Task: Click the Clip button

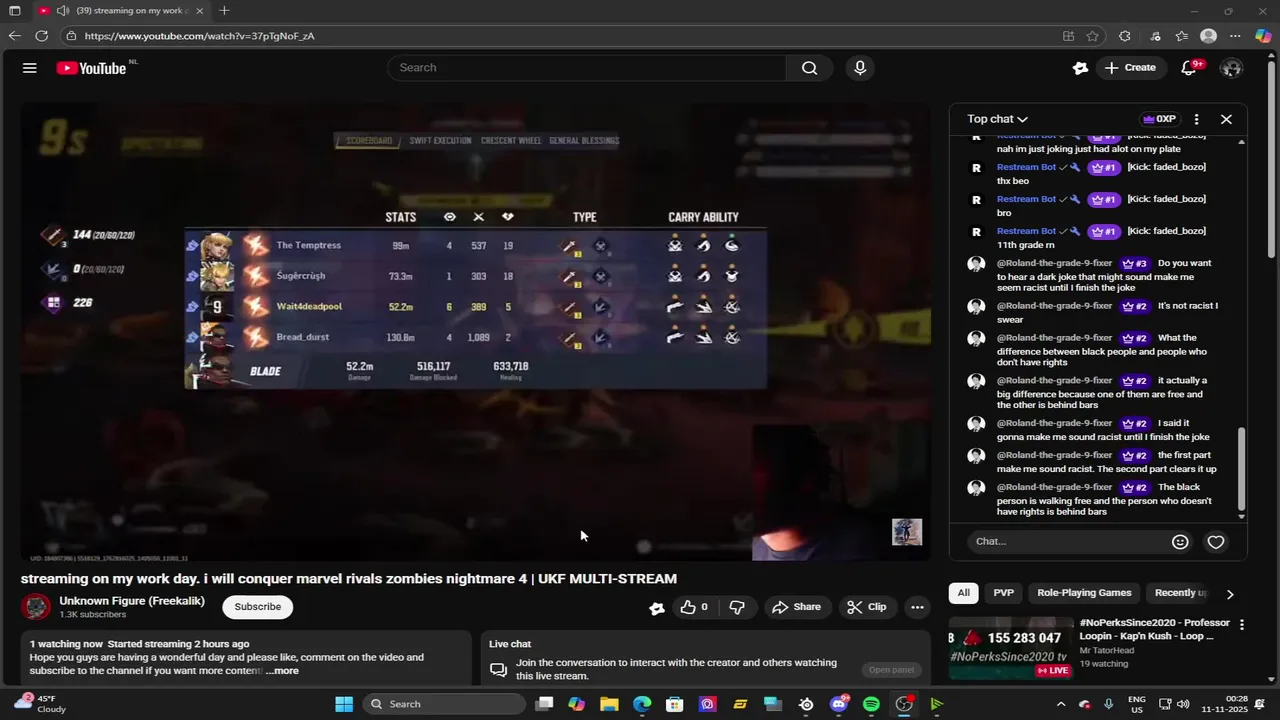Action: click(866, 607)
